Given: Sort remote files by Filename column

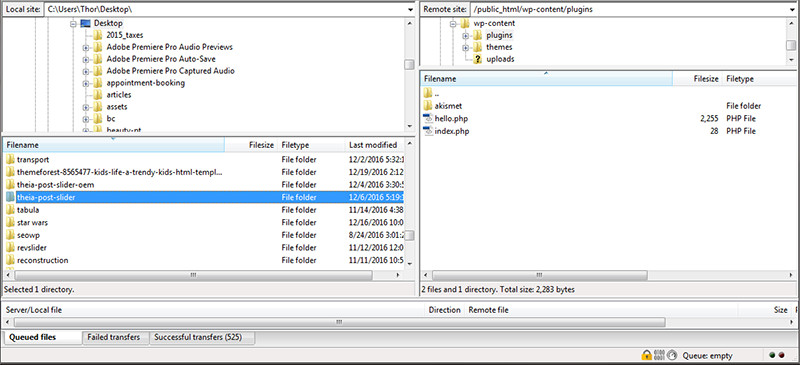Looking at the screenshot, I should [546, 79].
